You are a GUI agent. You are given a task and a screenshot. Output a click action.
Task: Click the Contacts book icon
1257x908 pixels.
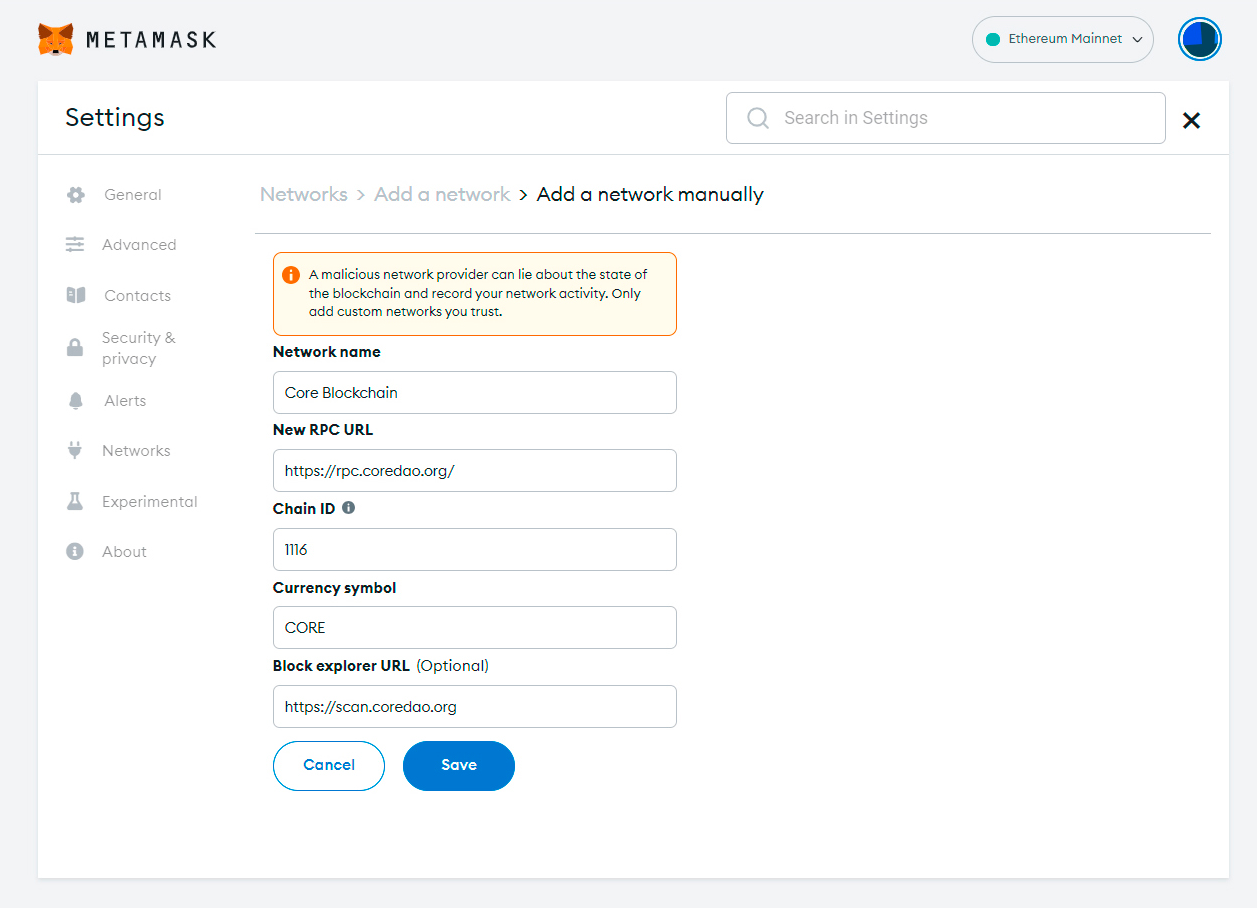[76, 296]
